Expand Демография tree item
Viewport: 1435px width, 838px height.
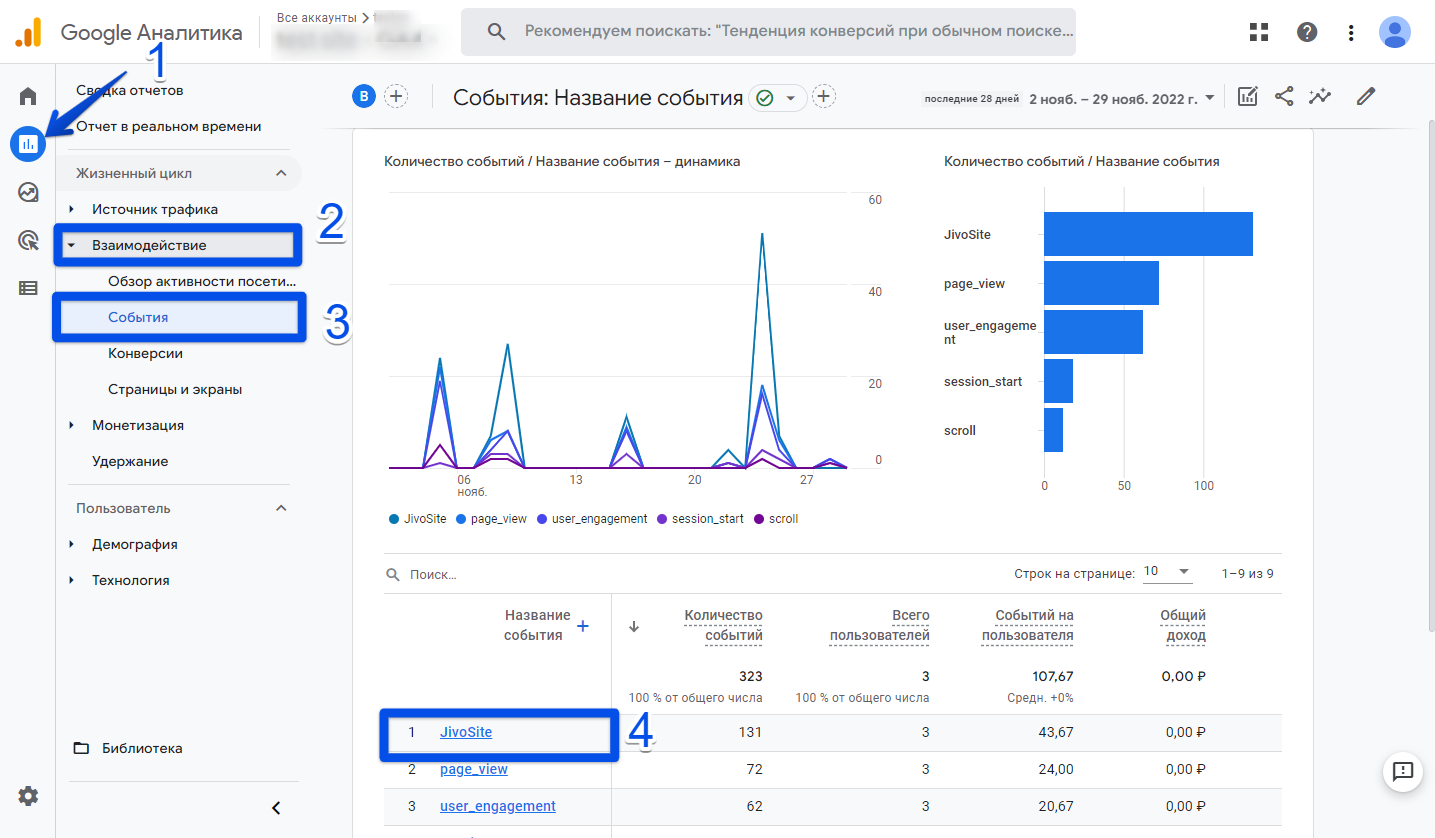(71, 544)
